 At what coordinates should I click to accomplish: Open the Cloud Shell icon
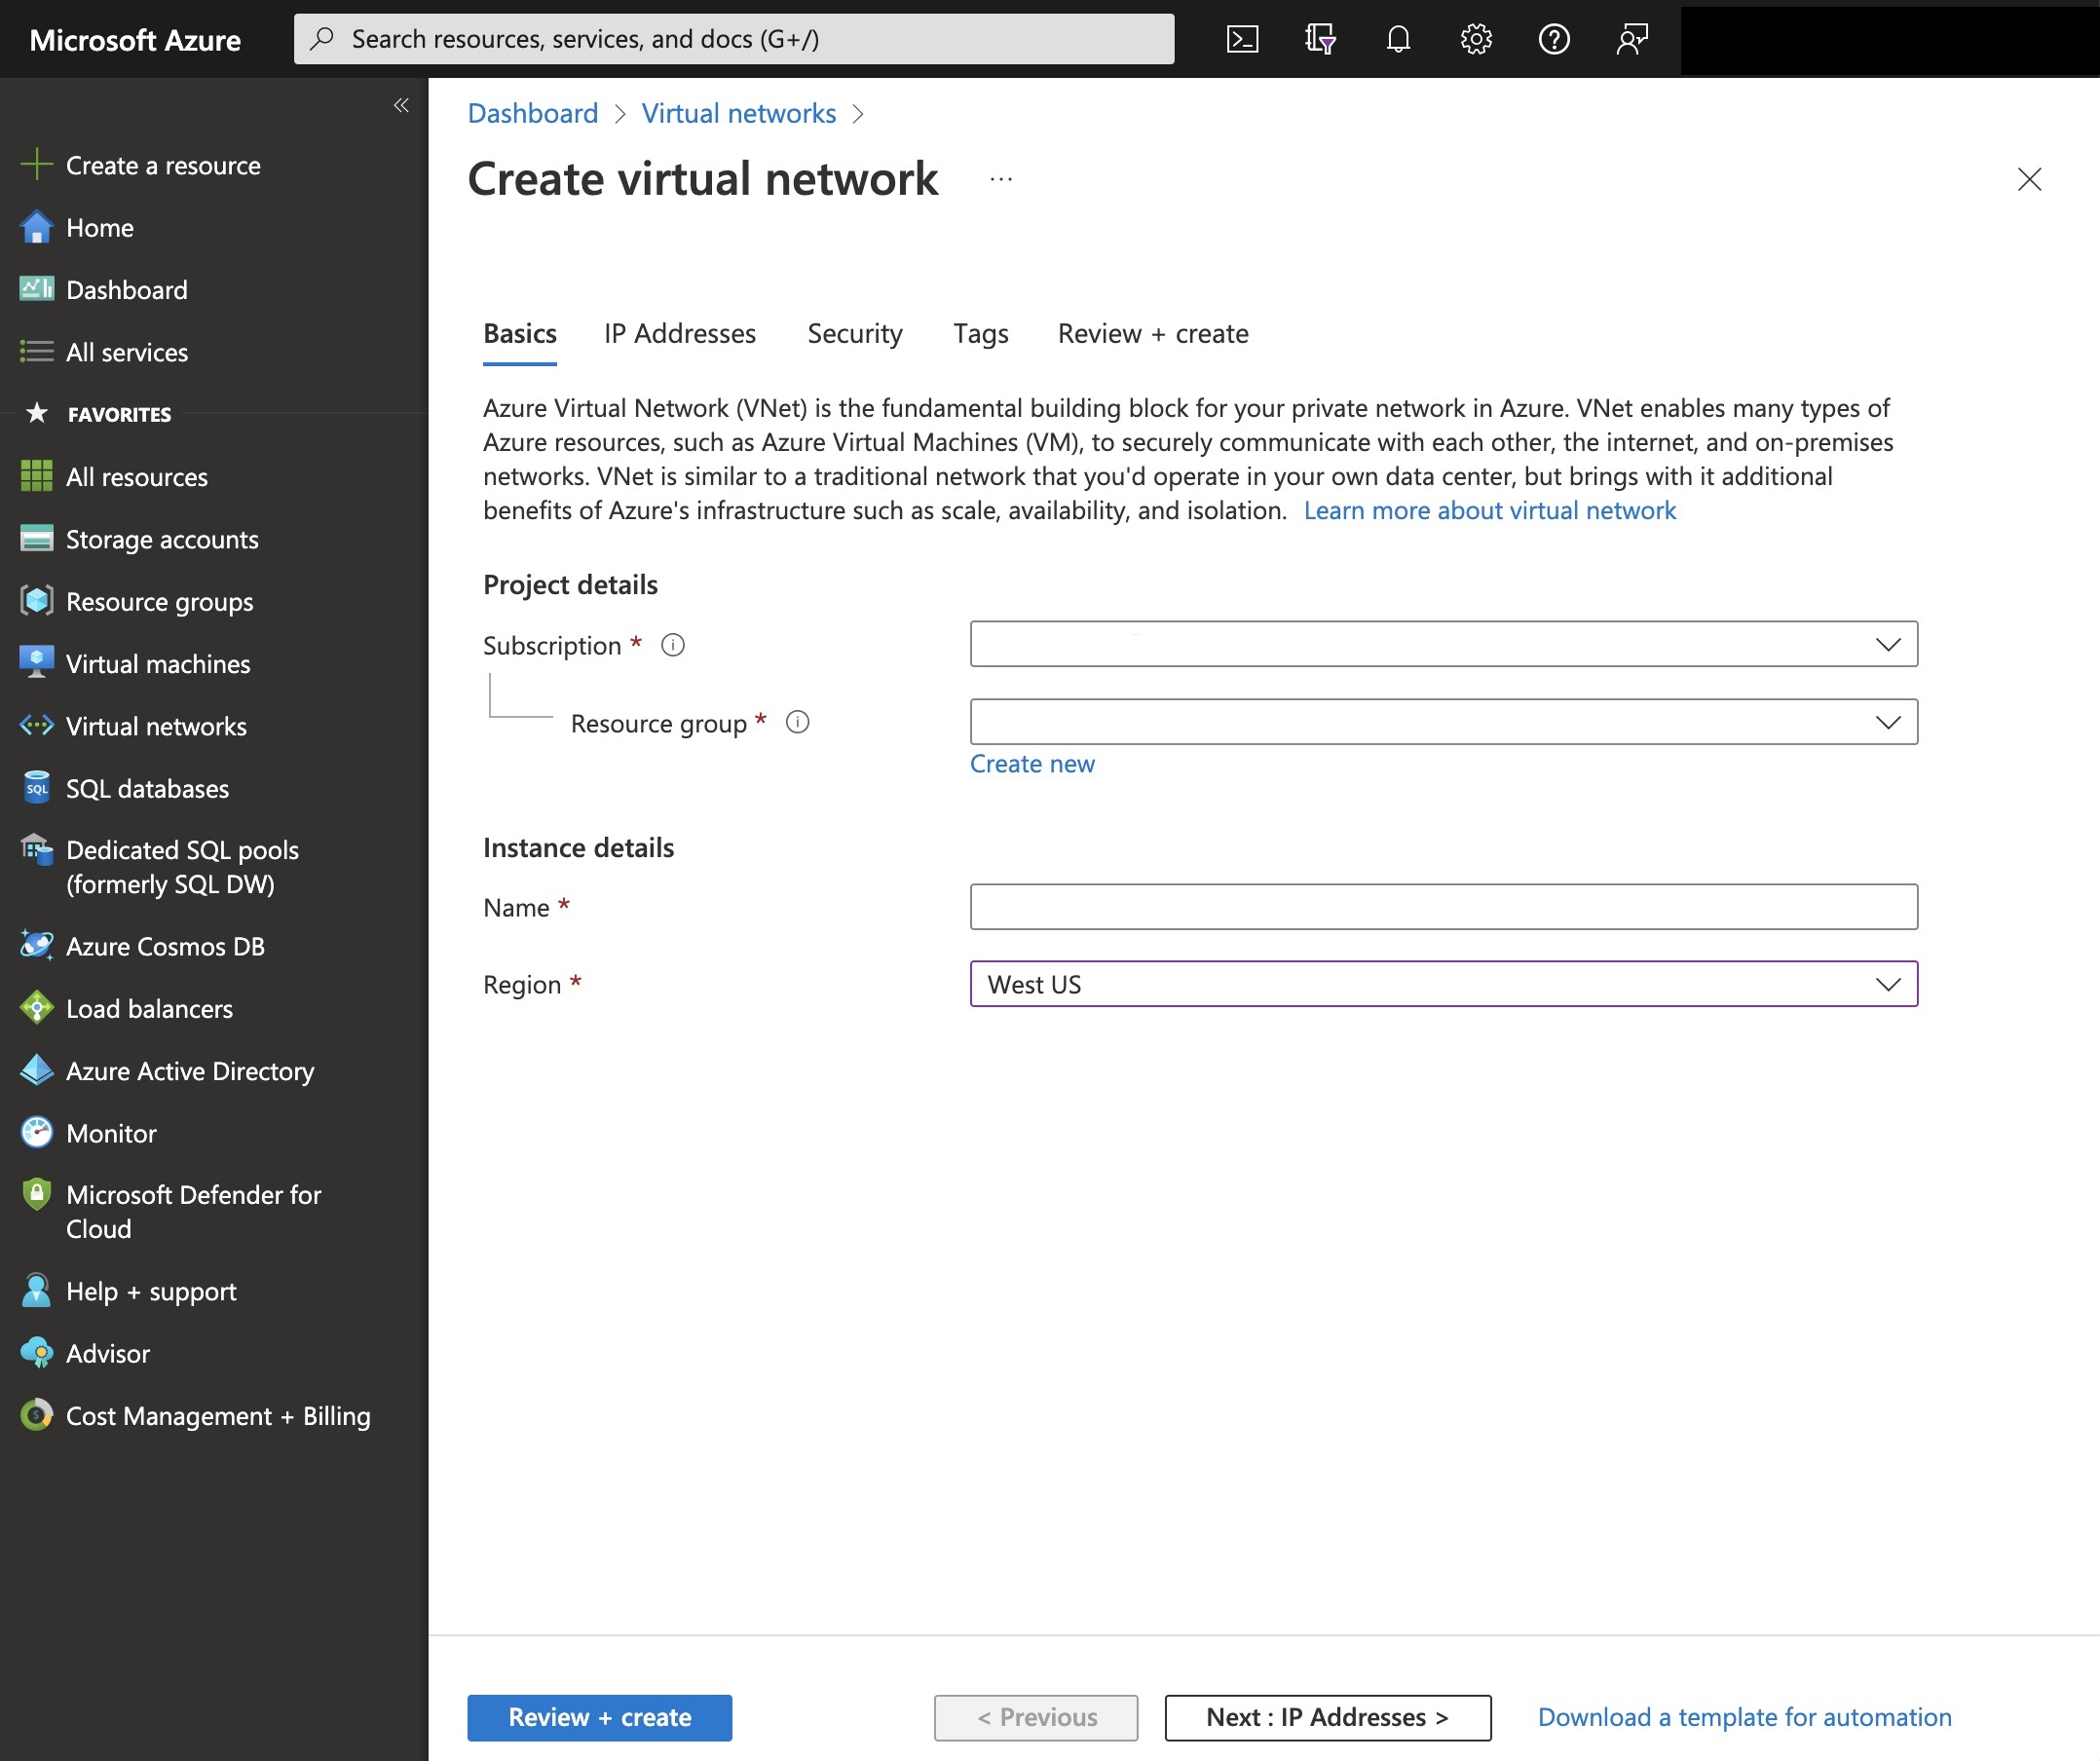click(x=1242, y=39)
